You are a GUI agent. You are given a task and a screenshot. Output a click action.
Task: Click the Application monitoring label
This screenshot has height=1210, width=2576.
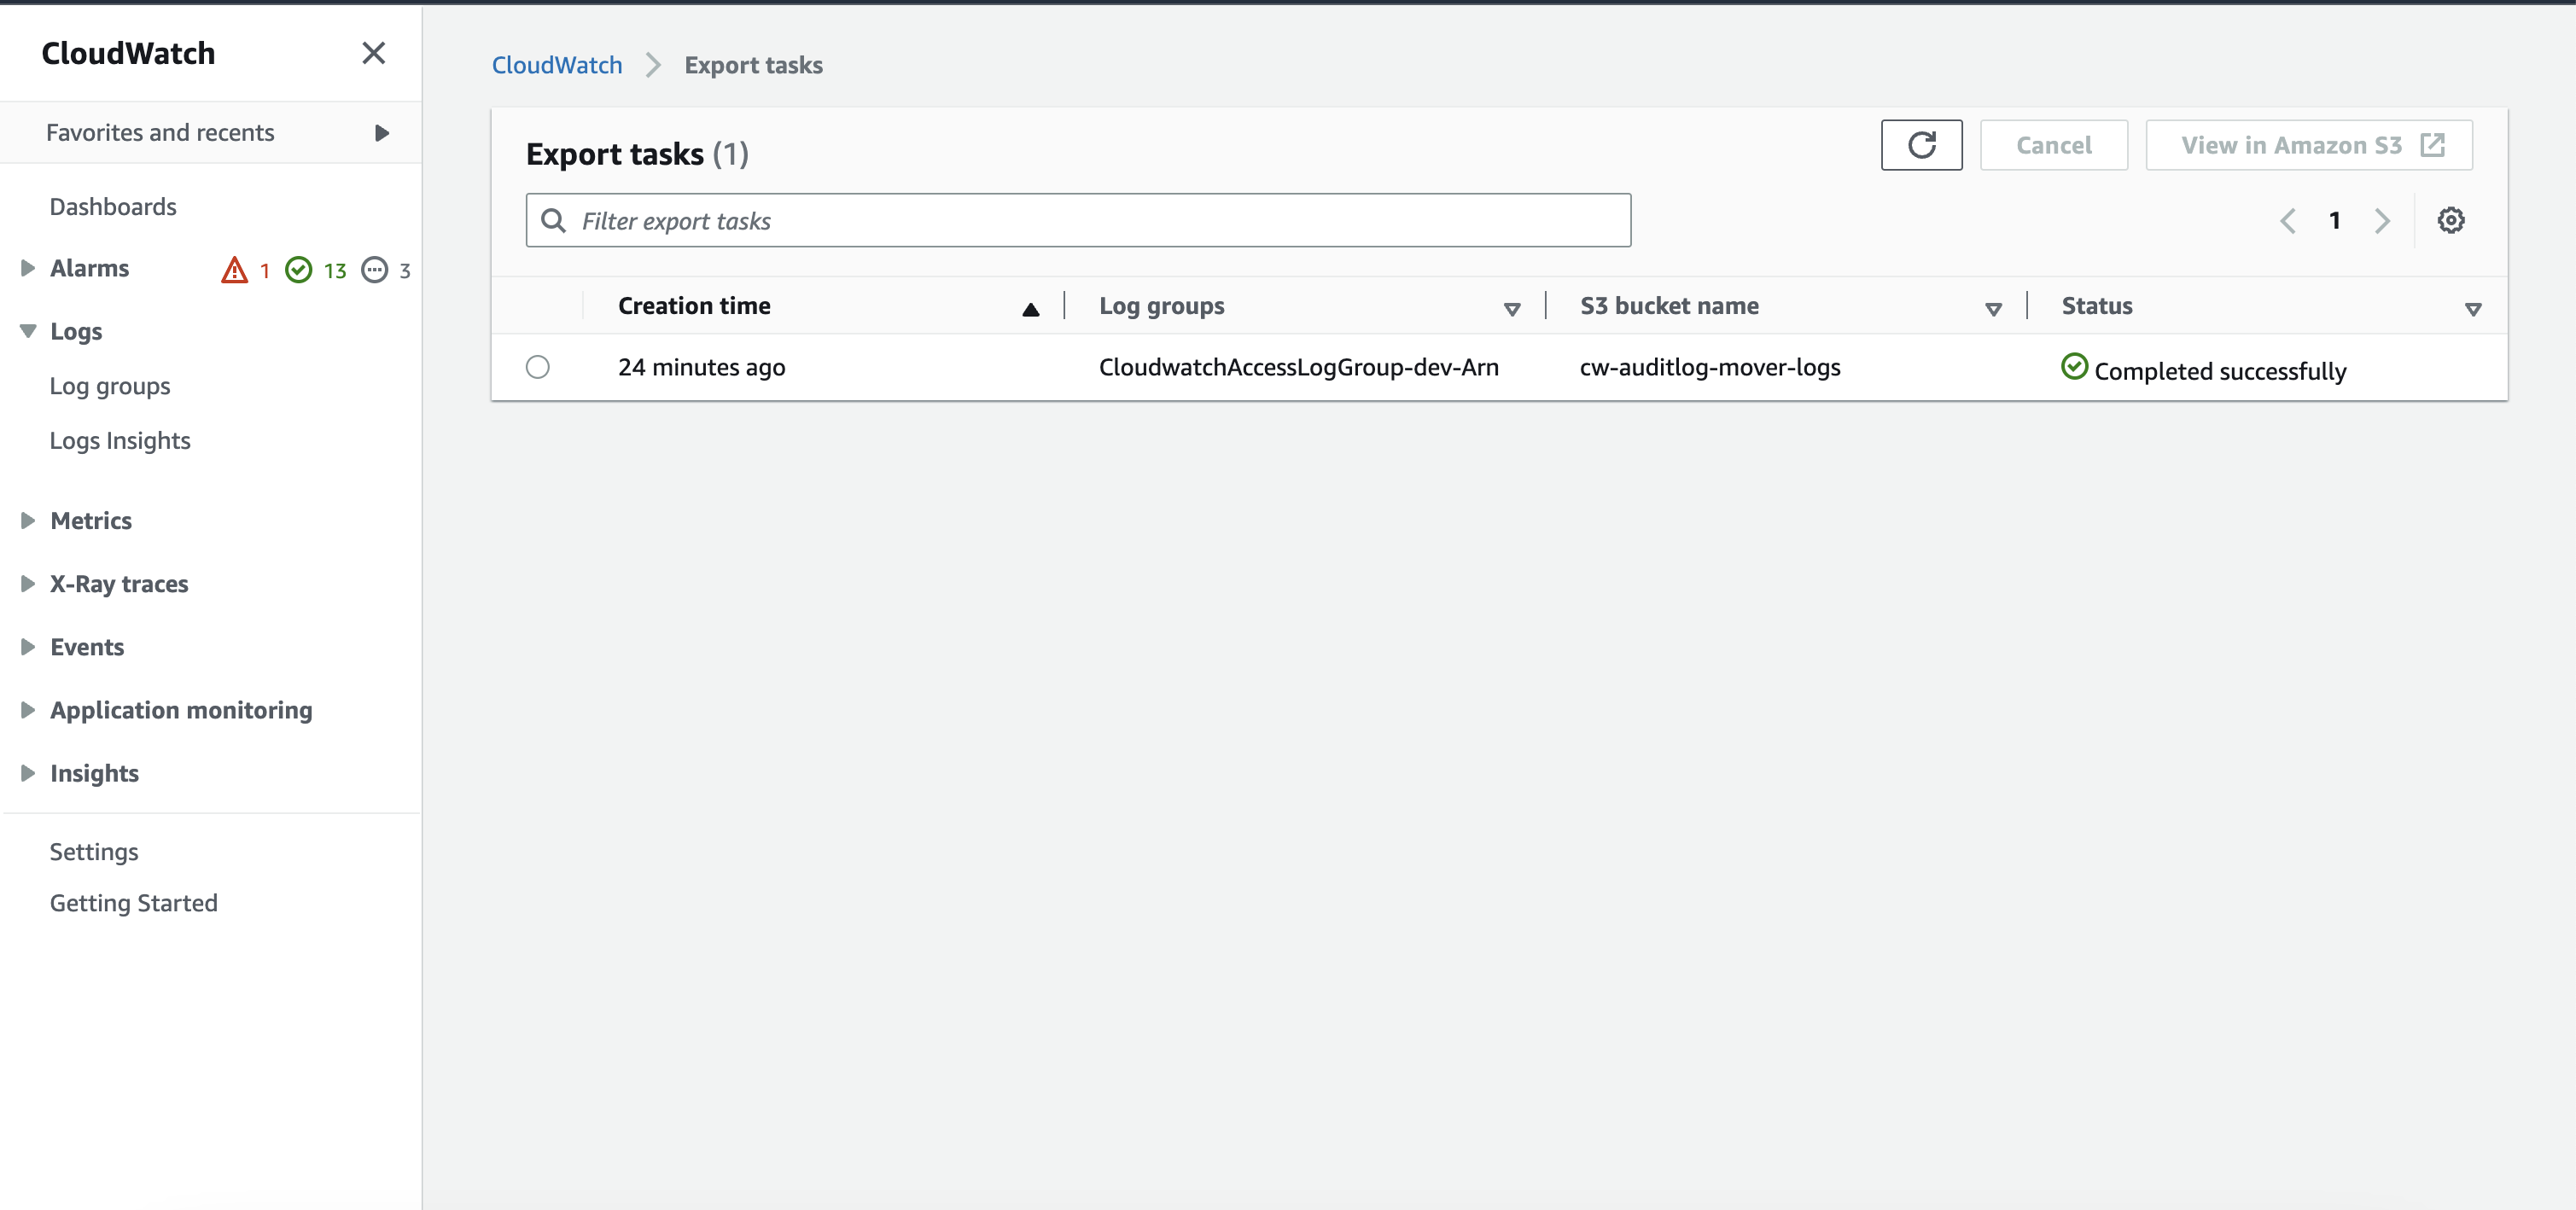181,710
